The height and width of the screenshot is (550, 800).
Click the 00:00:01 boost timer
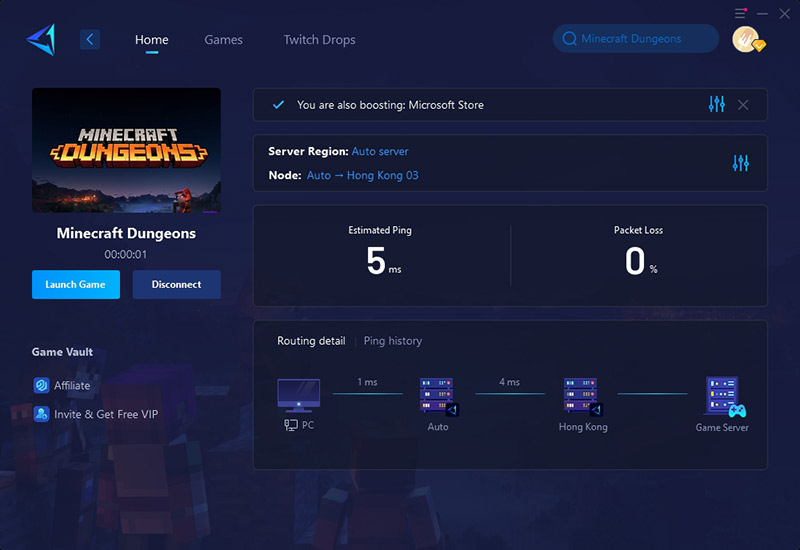point(126,255)
